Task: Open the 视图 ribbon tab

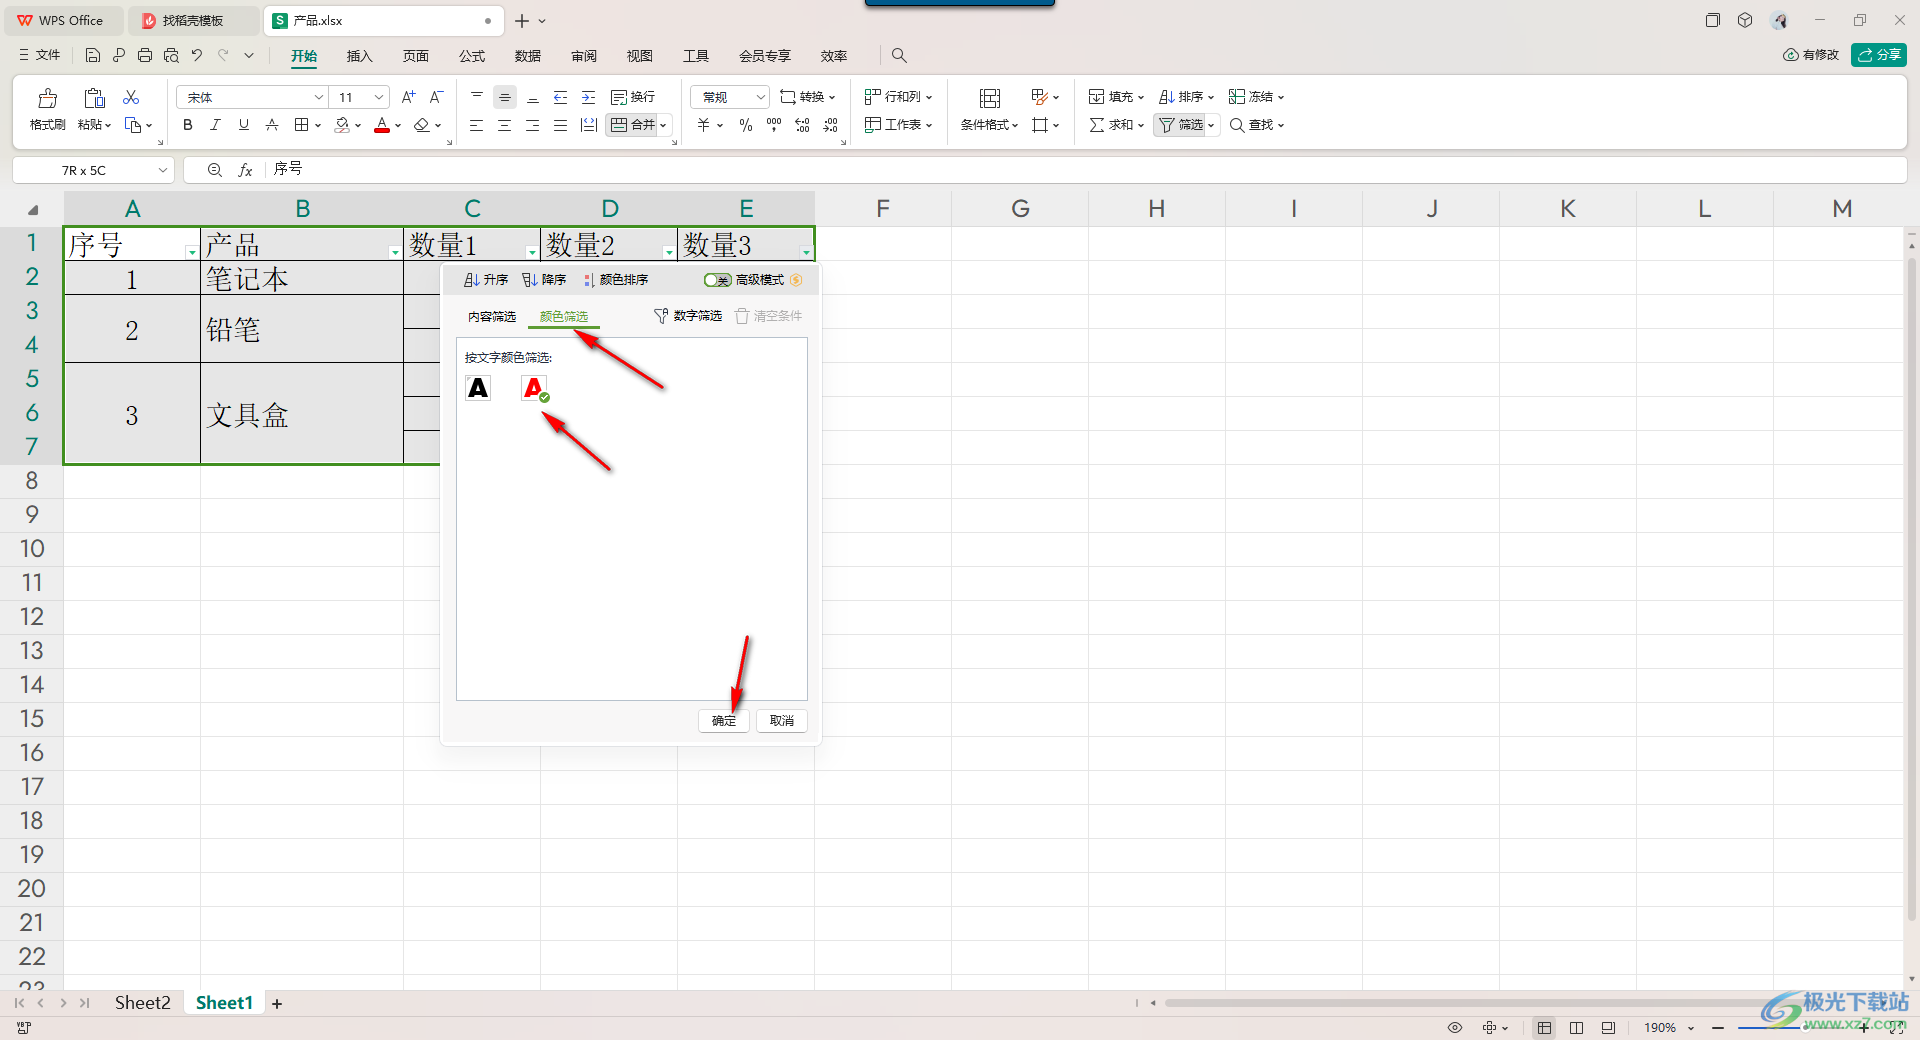Action: click(640, 56)
